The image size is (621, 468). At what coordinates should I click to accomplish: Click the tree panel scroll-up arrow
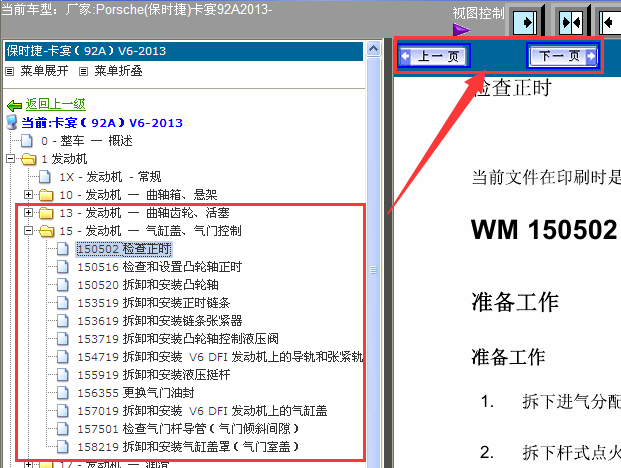(373, 49)
